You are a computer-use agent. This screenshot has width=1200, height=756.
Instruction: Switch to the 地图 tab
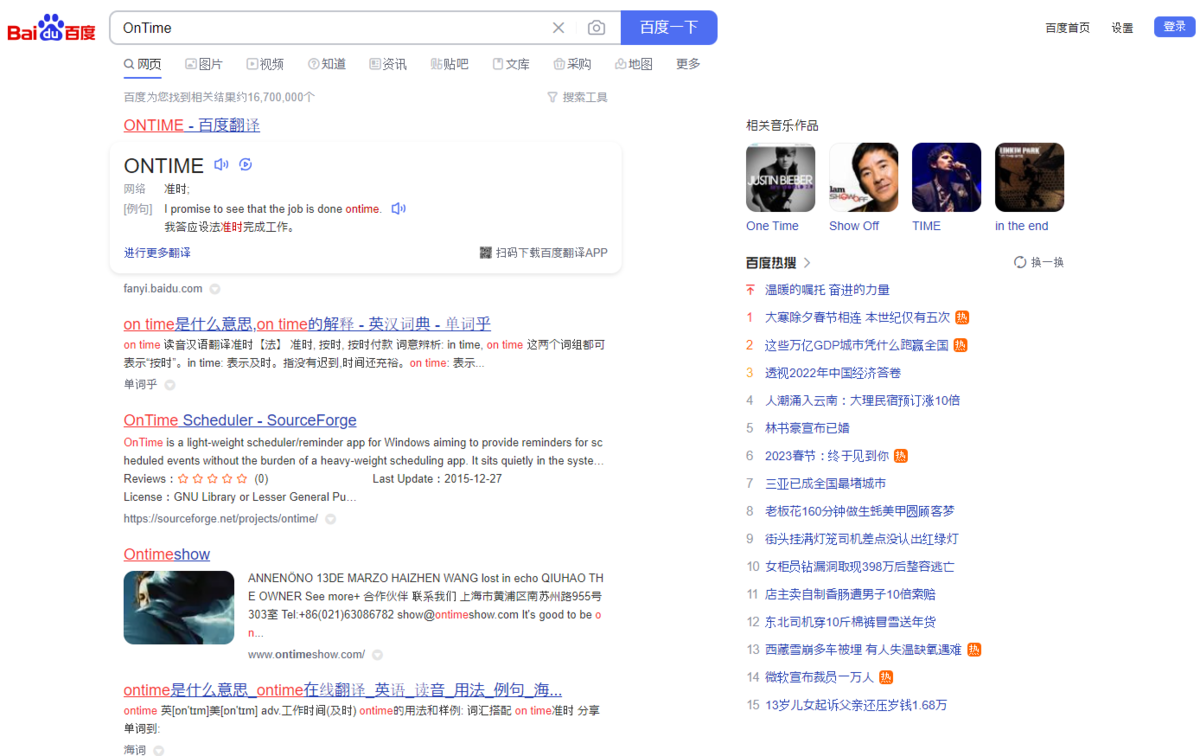coord(634,64)
